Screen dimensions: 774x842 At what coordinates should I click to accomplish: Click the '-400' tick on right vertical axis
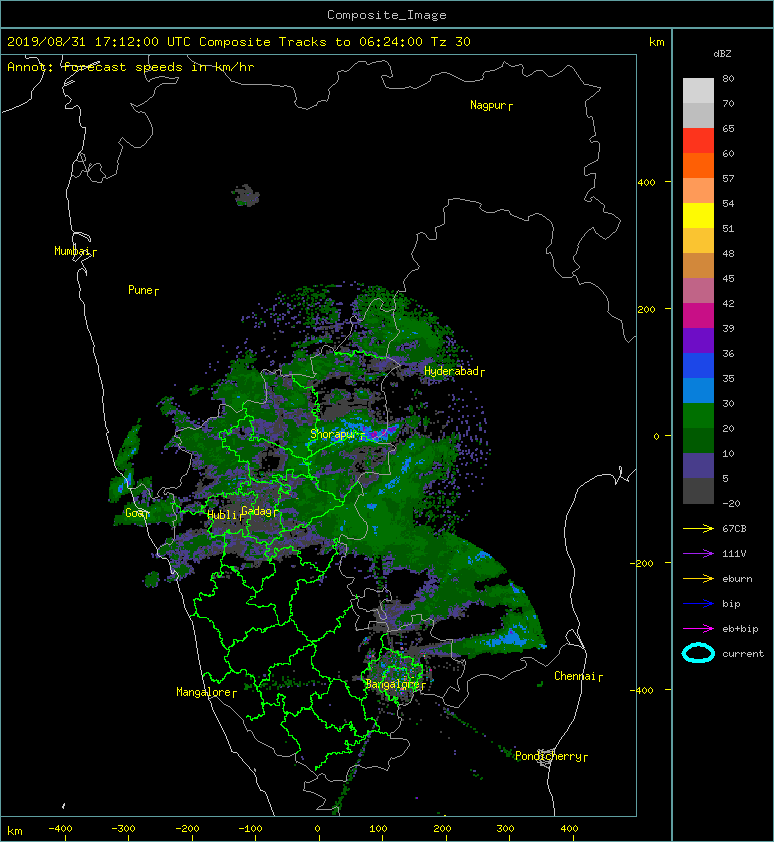(x=643, y=690)
